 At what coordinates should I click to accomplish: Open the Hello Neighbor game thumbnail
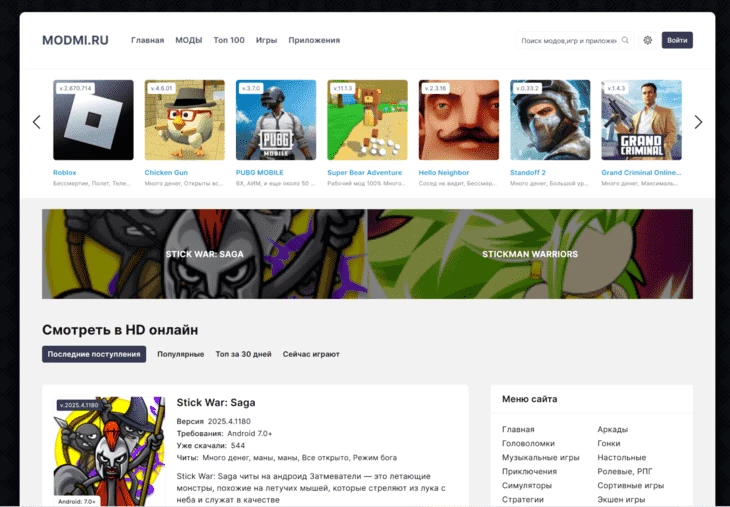(459, 120)
